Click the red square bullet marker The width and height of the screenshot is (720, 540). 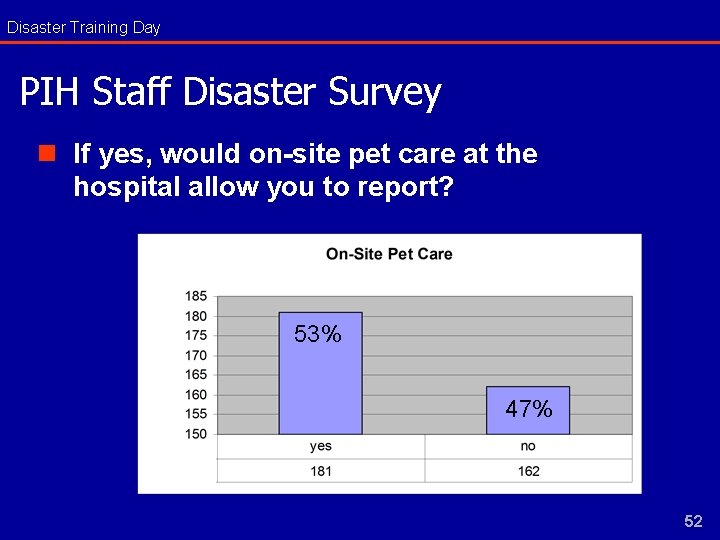(47, 153)
